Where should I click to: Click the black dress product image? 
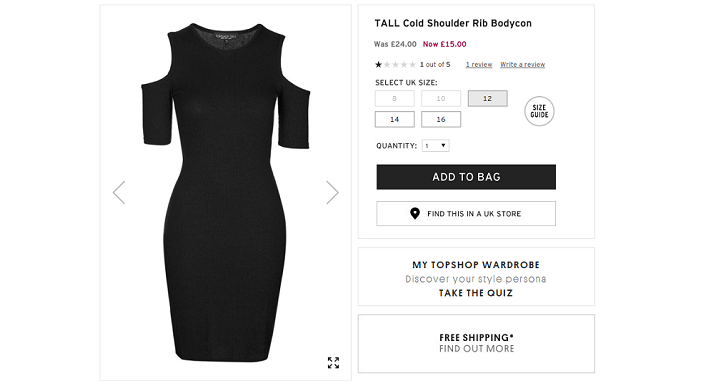226,193
